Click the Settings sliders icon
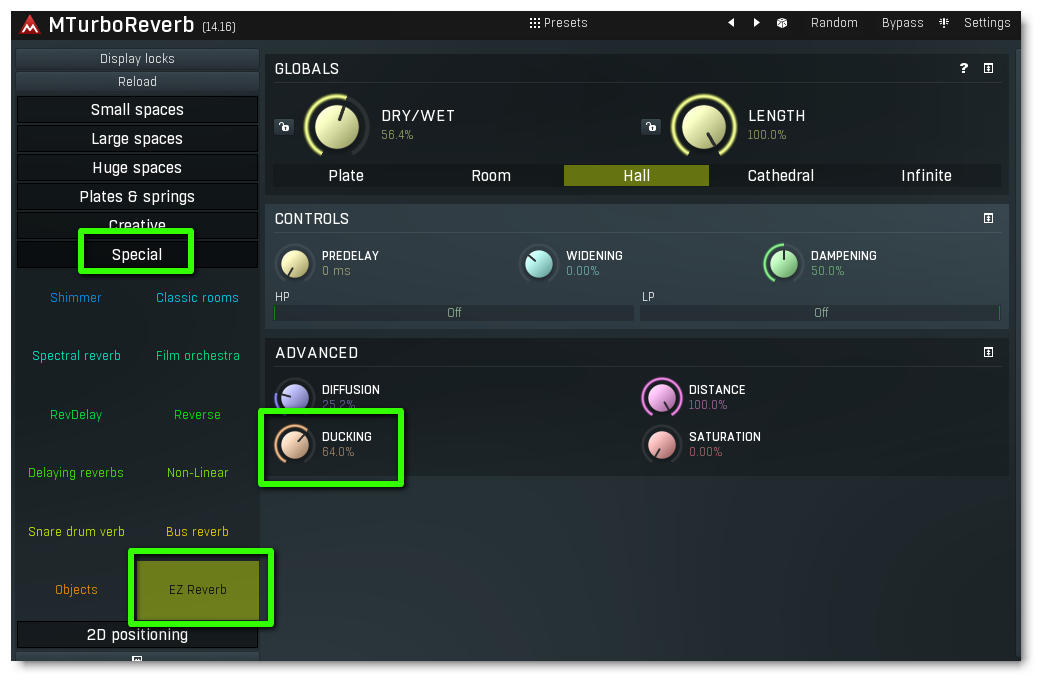This screenshot has width=1044, height=684. pos(943,23)
